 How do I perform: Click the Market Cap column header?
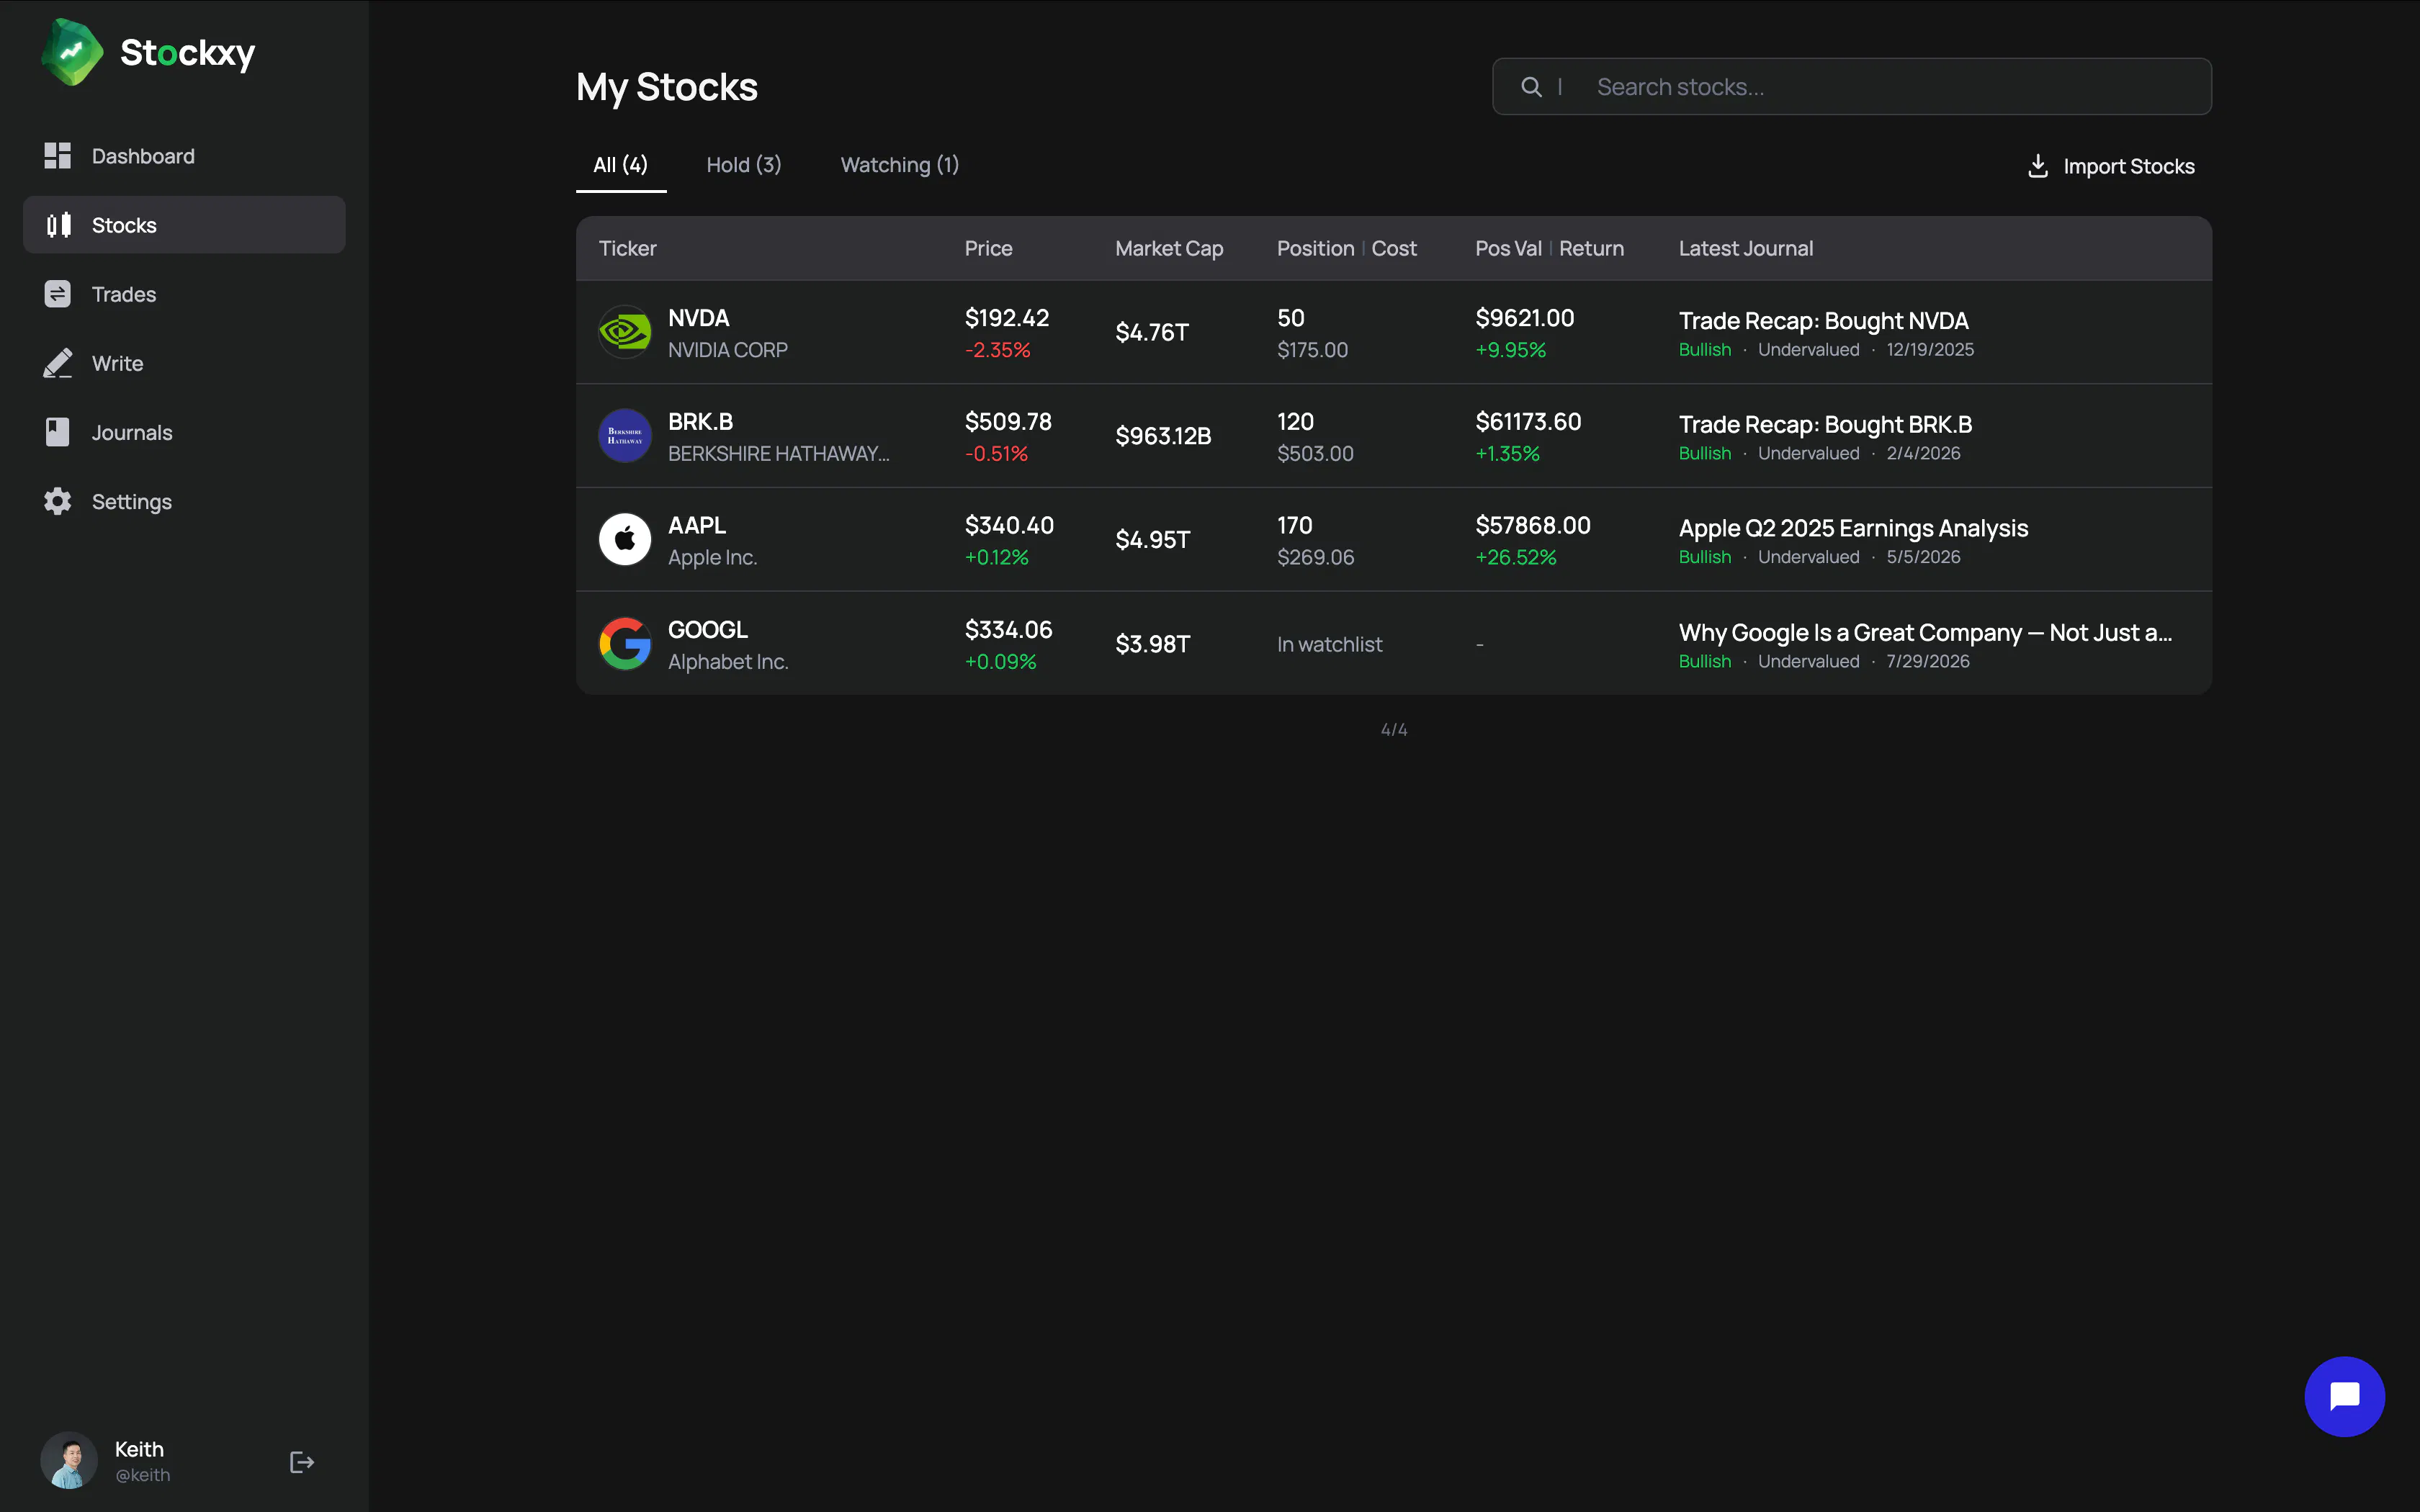(x=1169, y=248)
